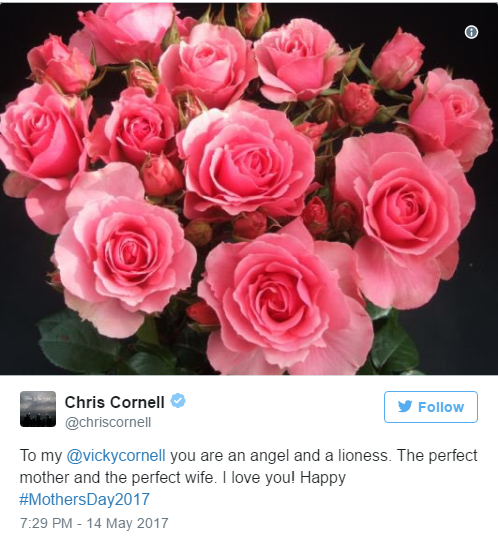Open the @vickycornell mention link
The image size is (498, 536).
point(116,456)
